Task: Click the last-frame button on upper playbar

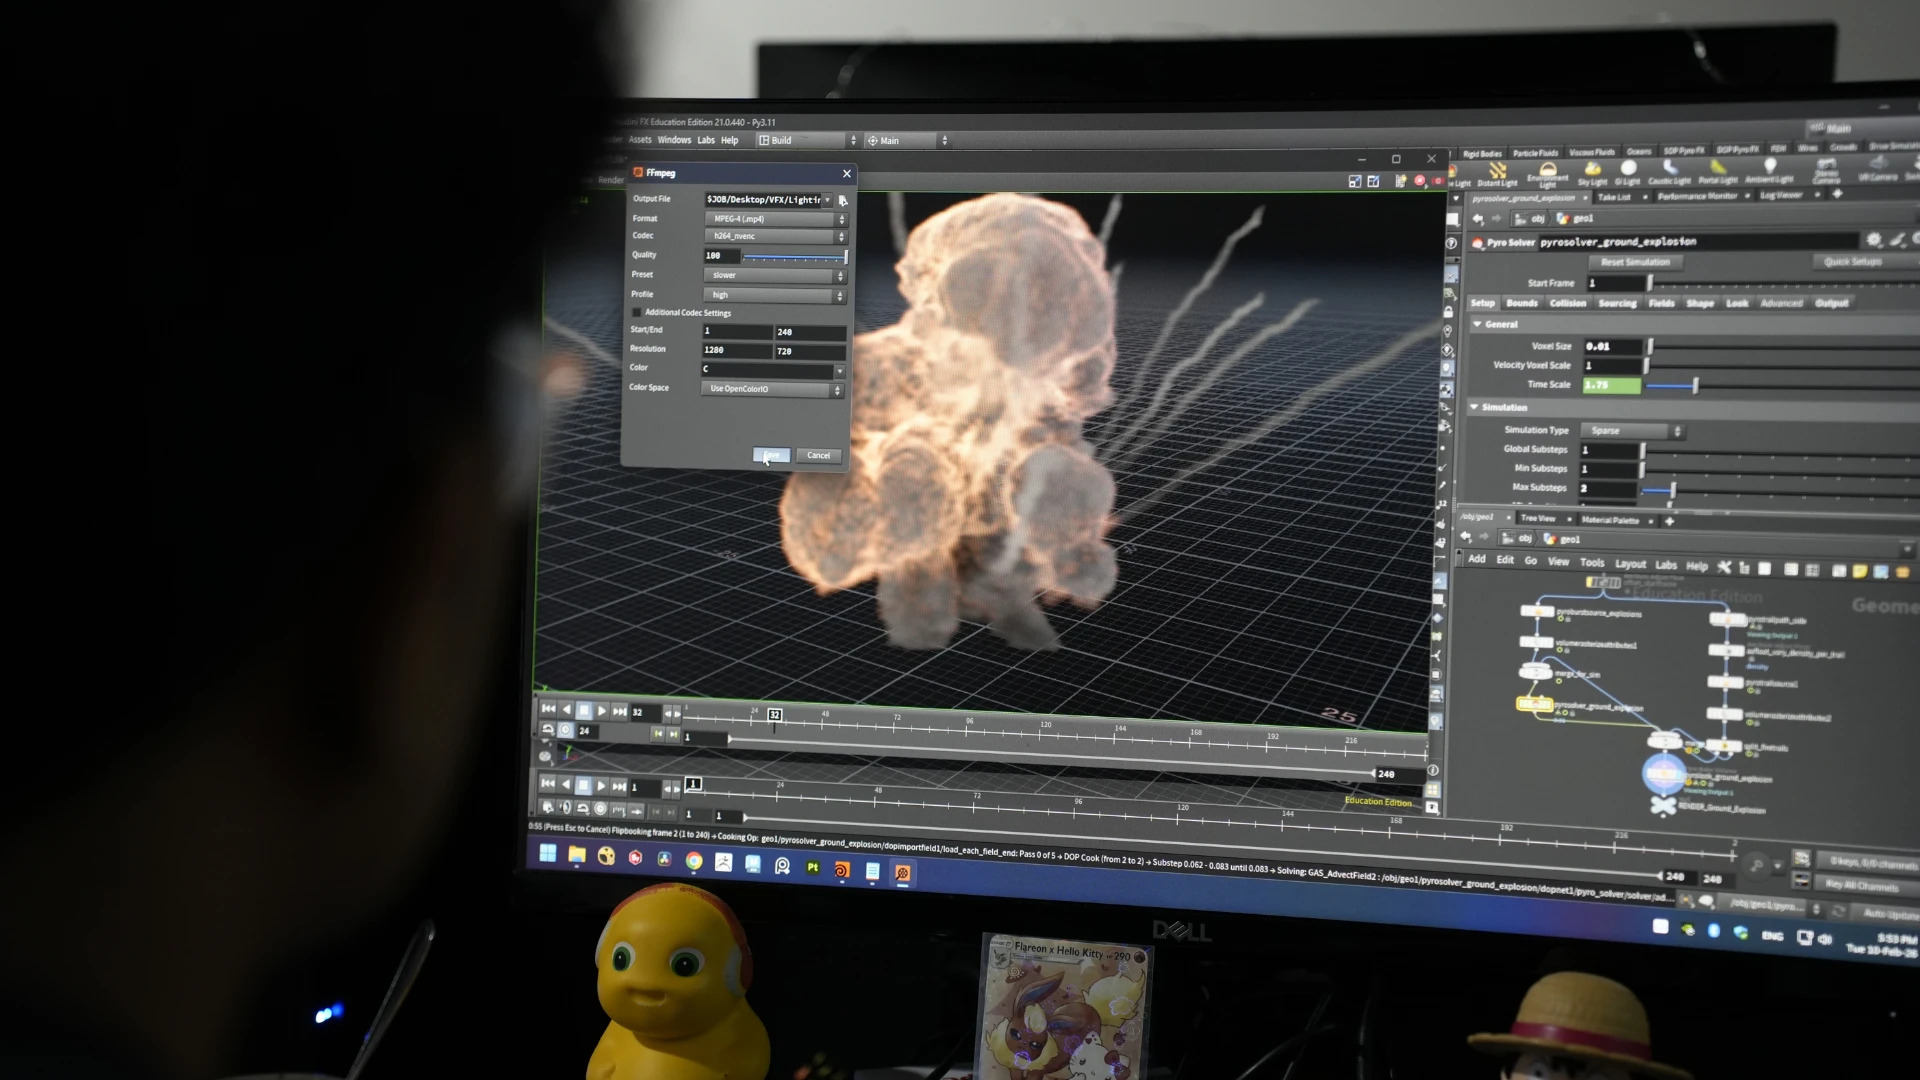Action: point(620,711)
